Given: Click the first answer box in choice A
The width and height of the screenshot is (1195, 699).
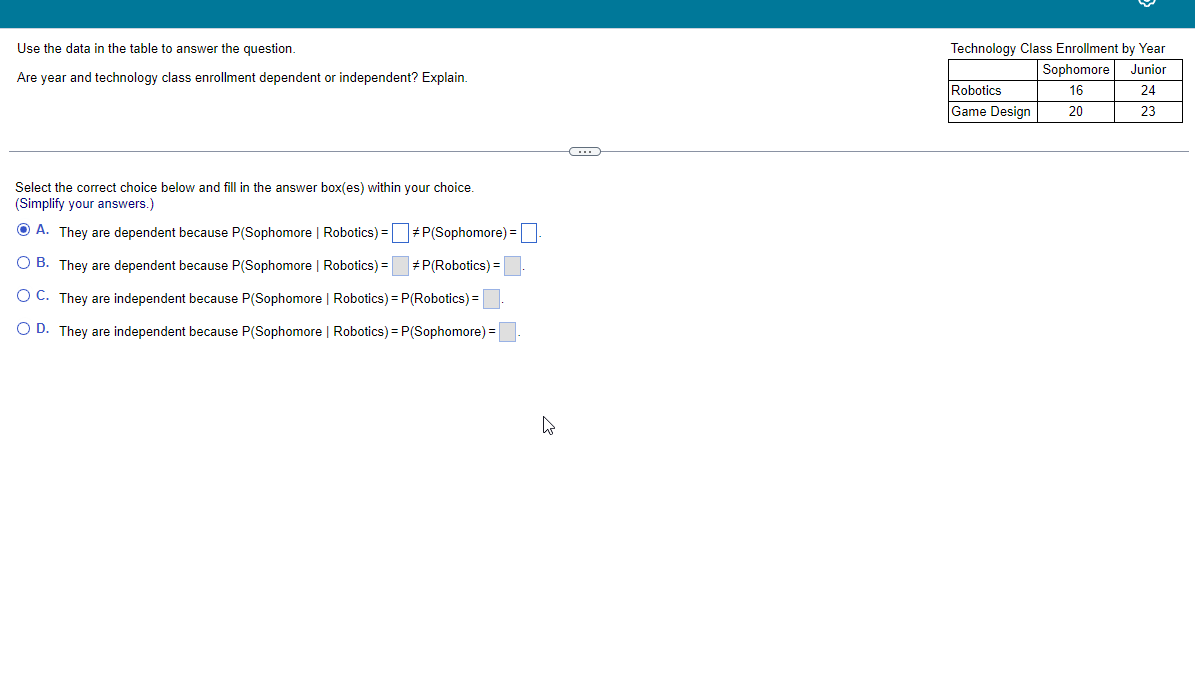Looking at the screenshot, I should pos(399,232).
